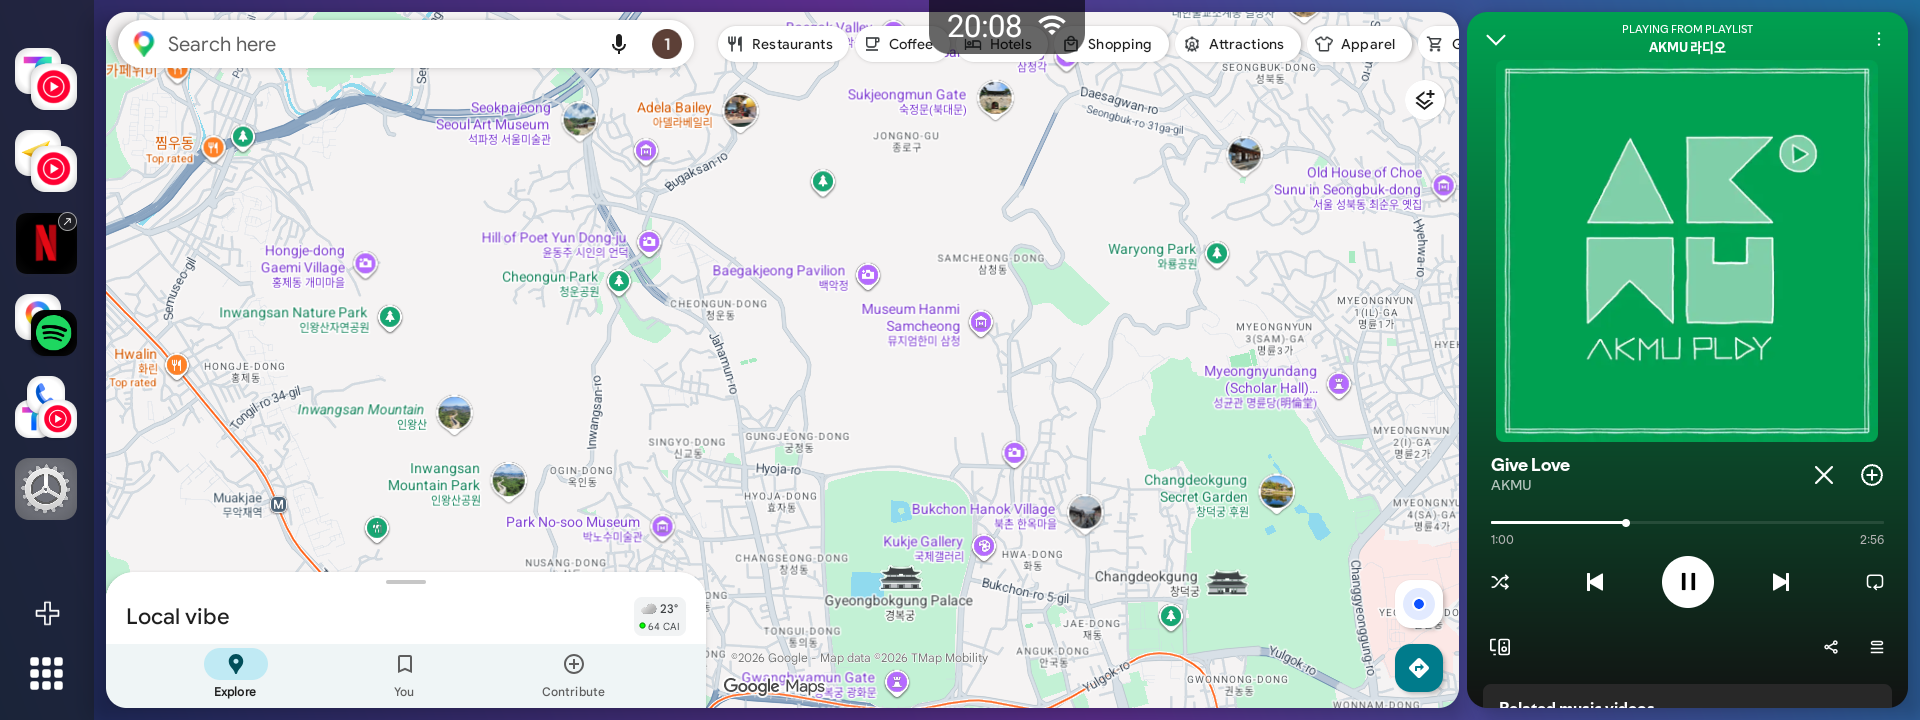The image size is (1920, 720).
Task: Open the Bukchon Hanok Village photo pin
Action: 1085,513
